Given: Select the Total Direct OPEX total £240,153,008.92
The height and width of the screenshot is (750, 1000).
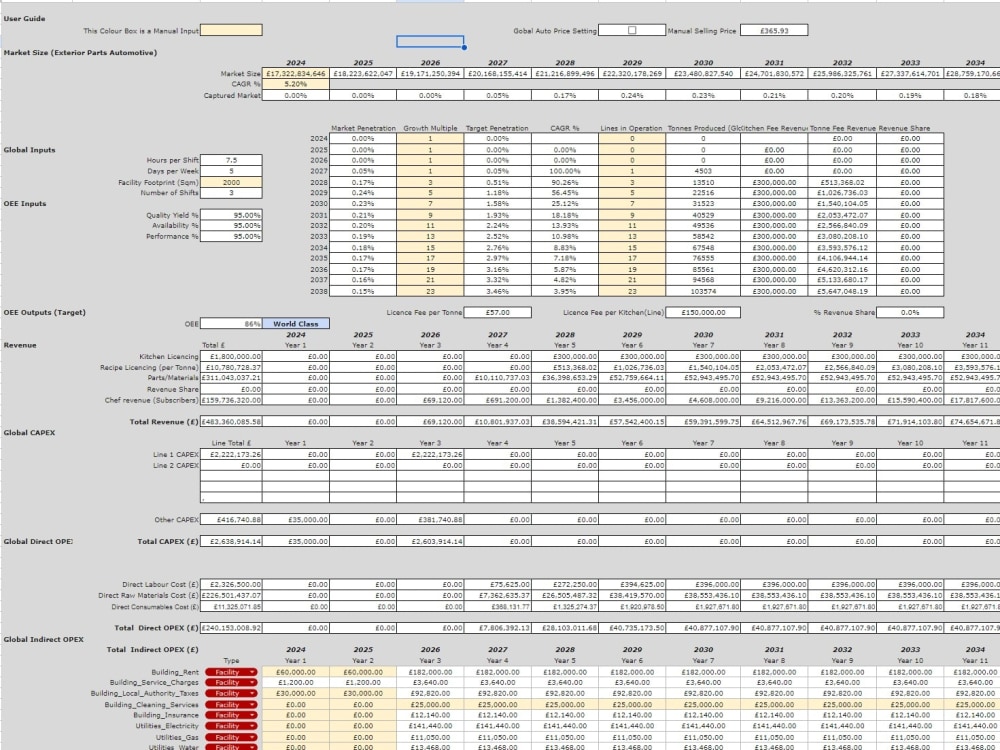Looking at the screenshot, I should click(231, 628).
